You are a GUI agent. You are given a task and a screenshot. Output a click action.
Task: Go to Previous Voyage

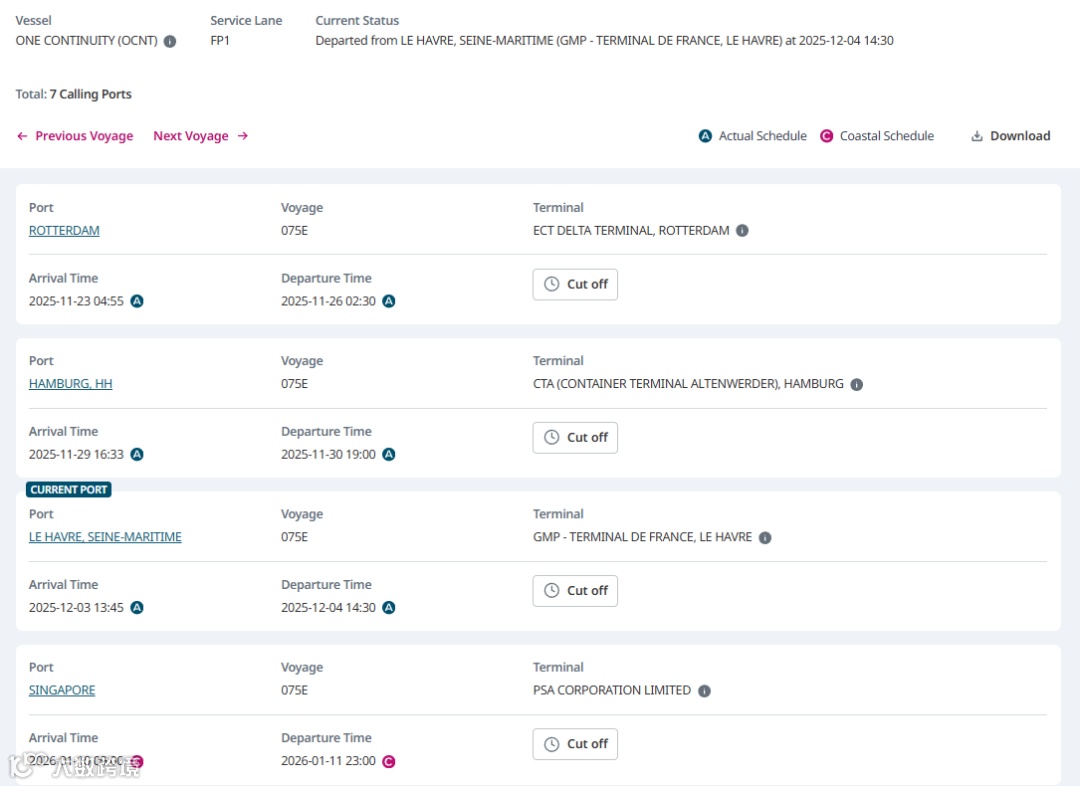[x=75, y=136]
